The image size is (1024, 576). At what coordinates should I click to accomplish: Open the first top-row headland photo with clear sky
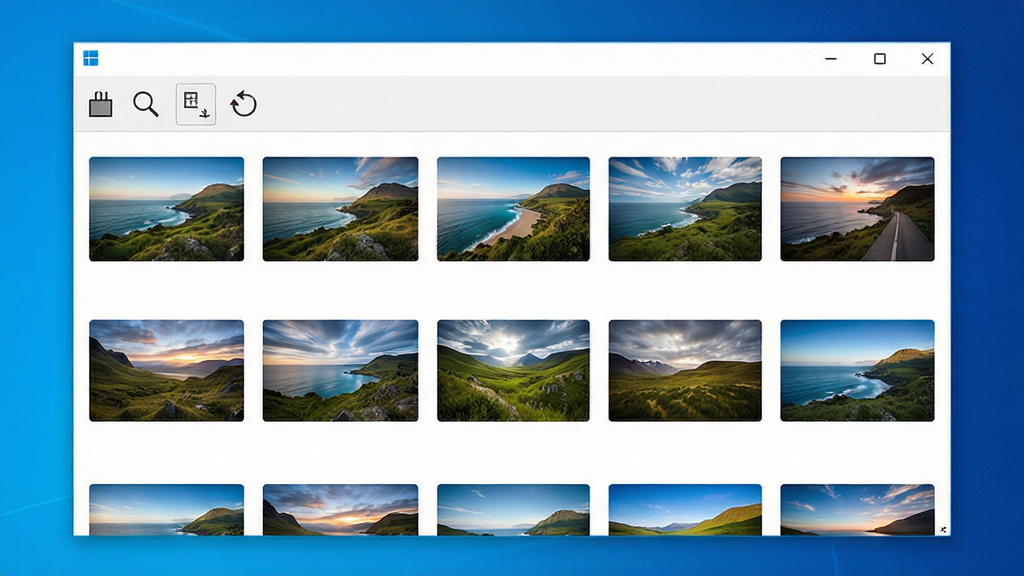coord(167,209)
